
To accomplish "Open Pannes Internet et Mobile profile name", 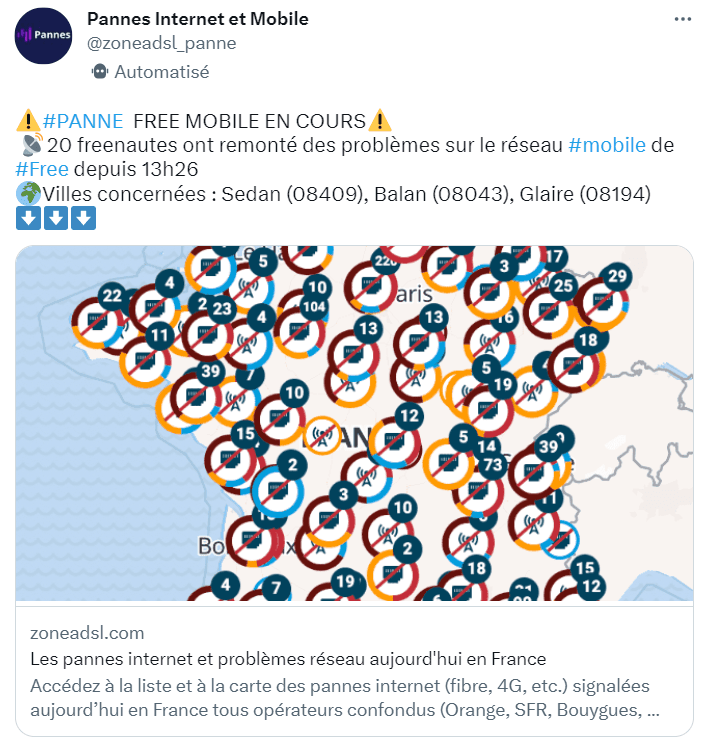I will (198, 19).
